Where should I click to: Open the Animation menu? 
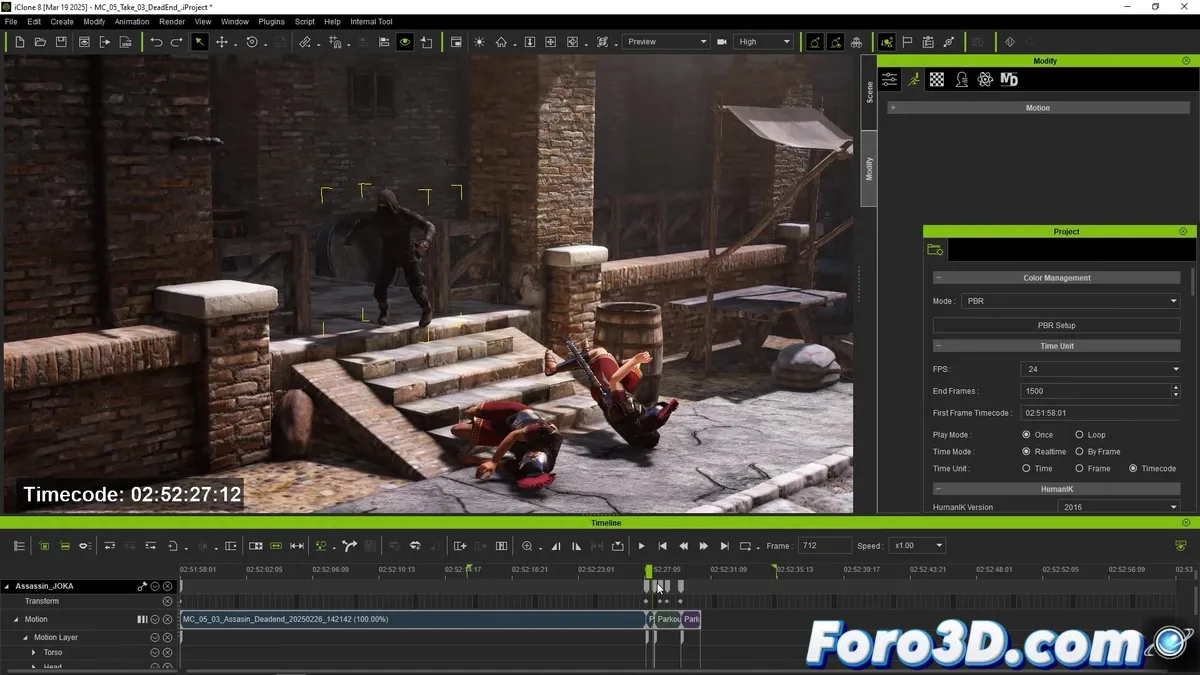coord(132,21)
